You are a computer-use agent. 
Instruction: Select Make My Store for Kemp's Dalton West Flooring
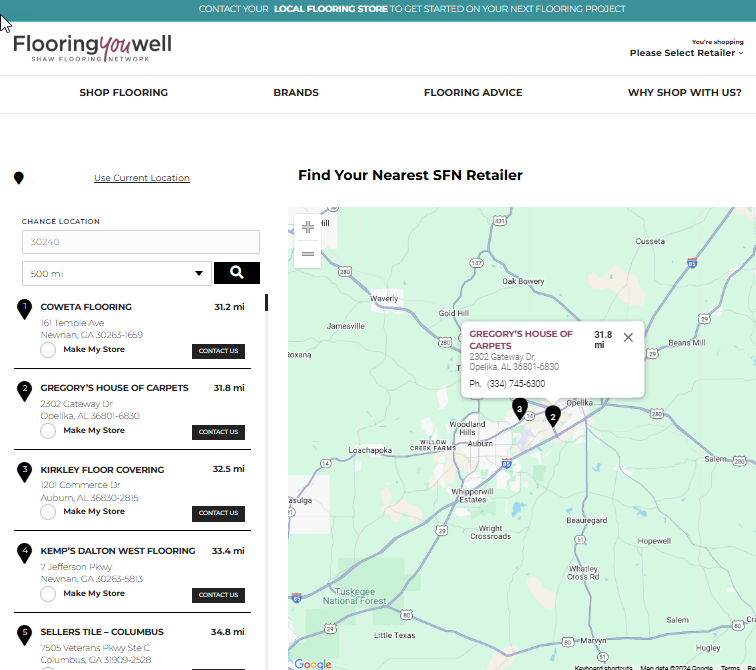click(x=48, y=594)
